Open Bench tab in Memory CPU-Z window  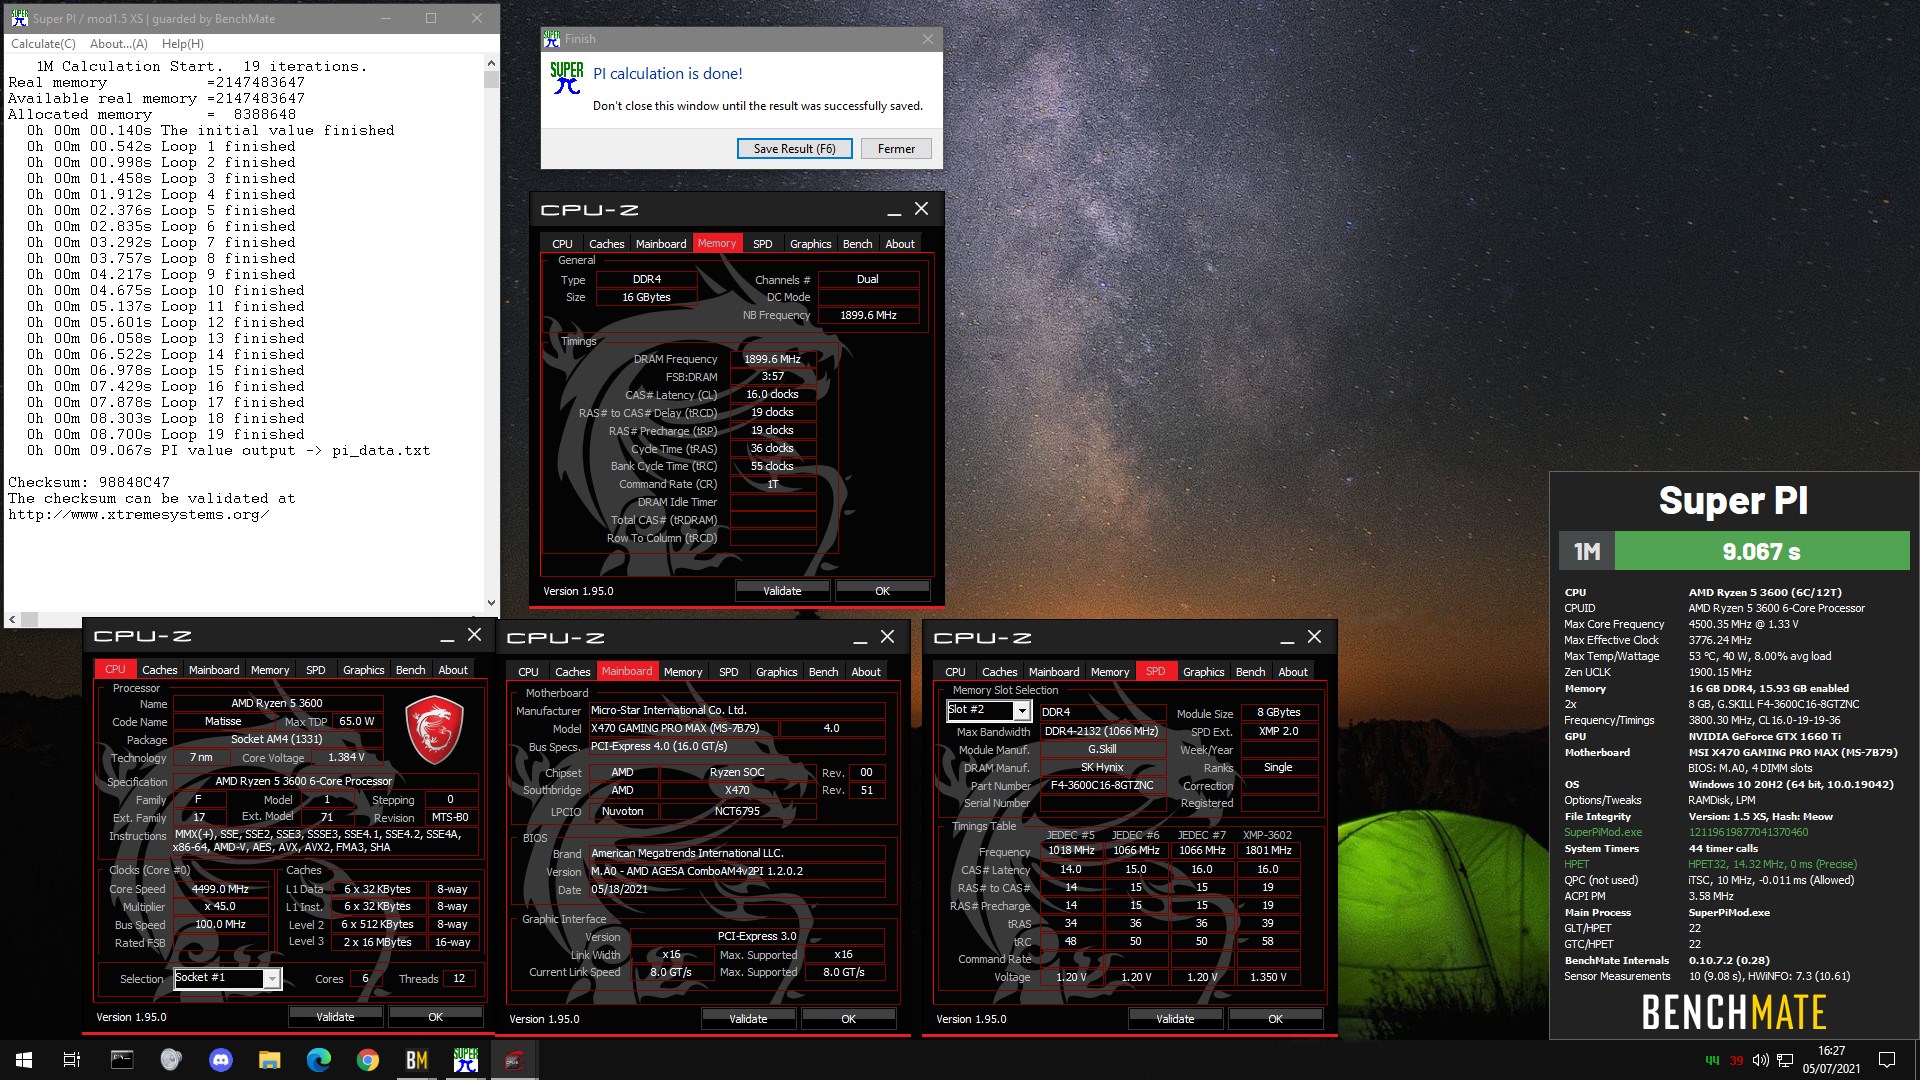click(857, 244)
